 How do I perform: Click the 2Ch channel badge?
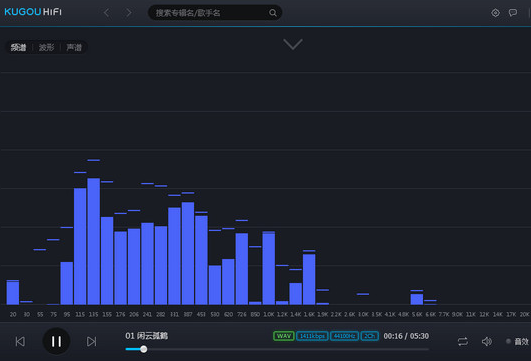pyautogui.click(x=369, y=336)
